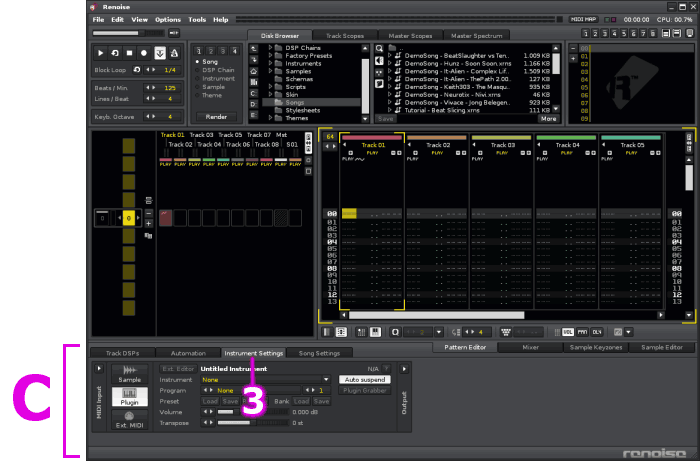Select the Sample instrument type icon
This screenshot has height=461, width=700.
(129, 374)
